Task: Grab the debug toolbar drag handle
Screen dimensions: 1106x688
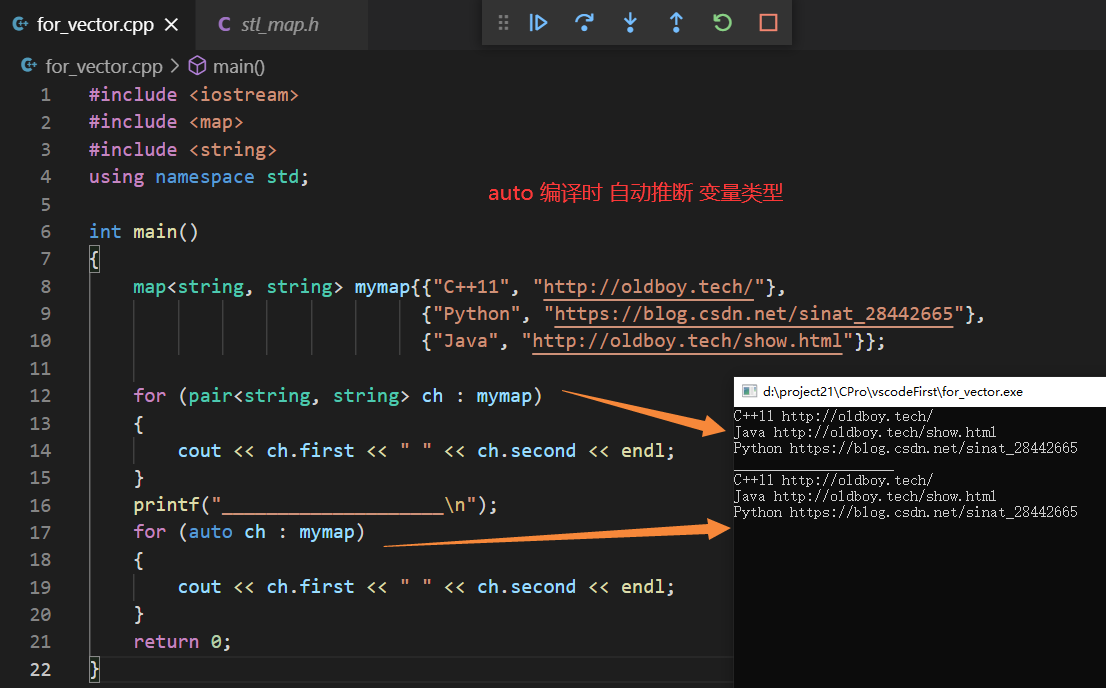Action: click(503, 23)
